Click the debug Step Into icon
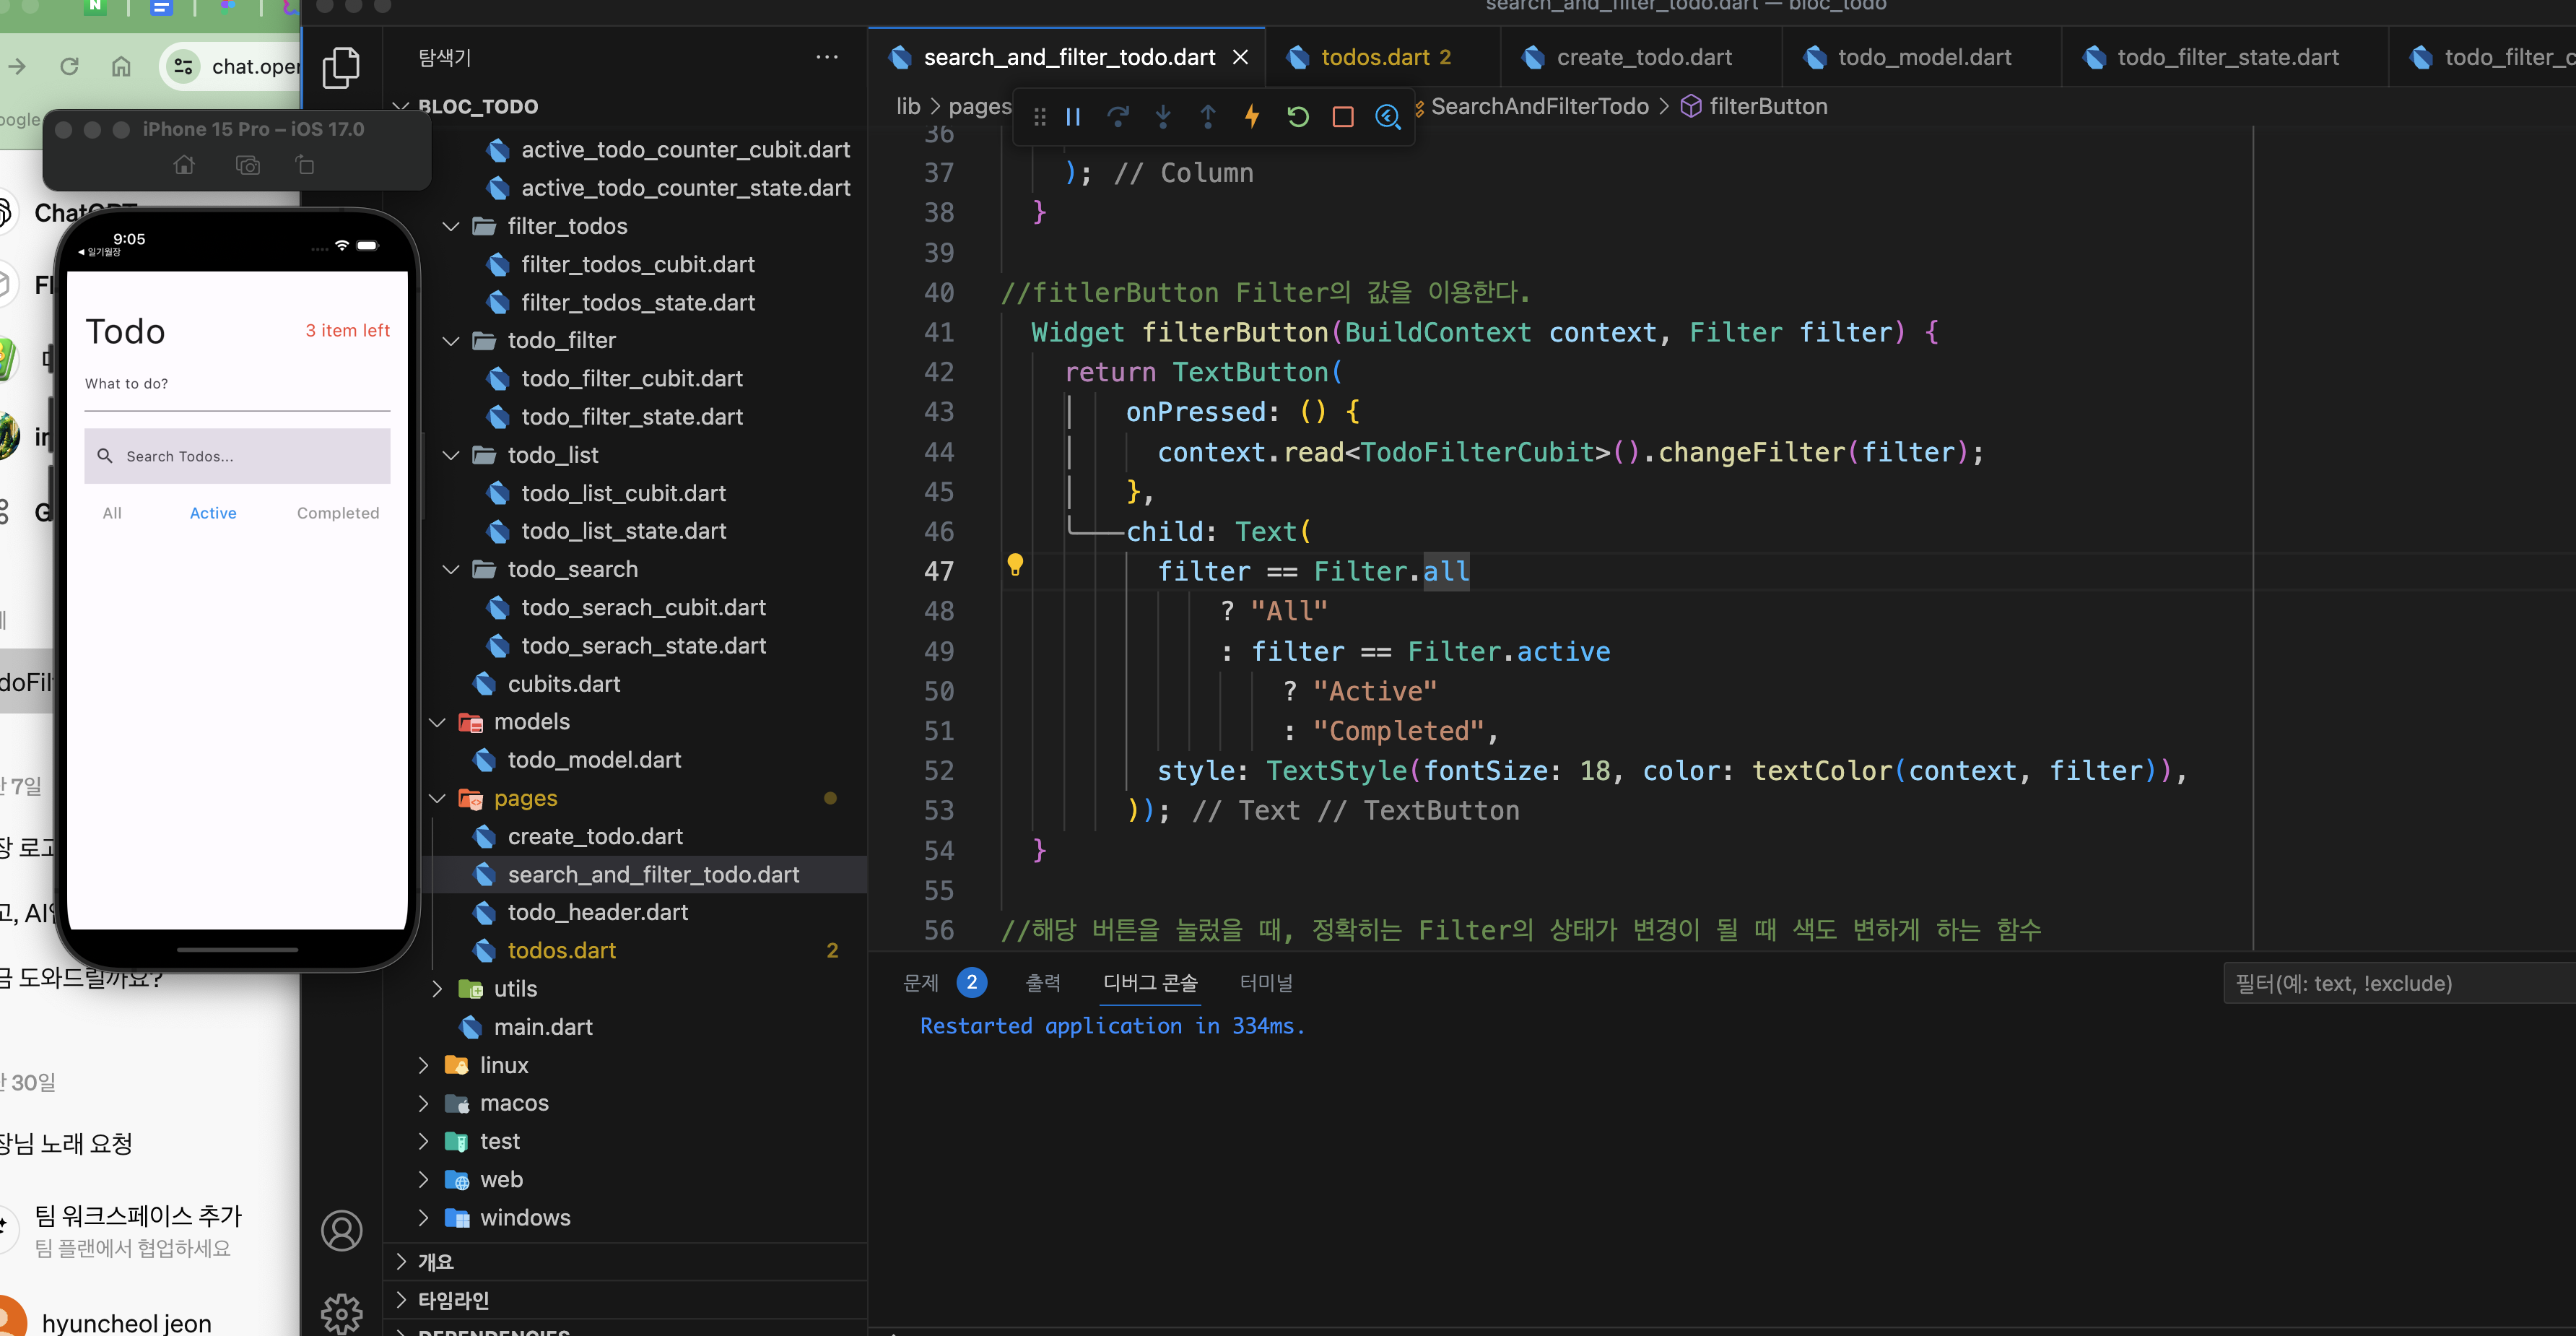 tap(1163, 117)
